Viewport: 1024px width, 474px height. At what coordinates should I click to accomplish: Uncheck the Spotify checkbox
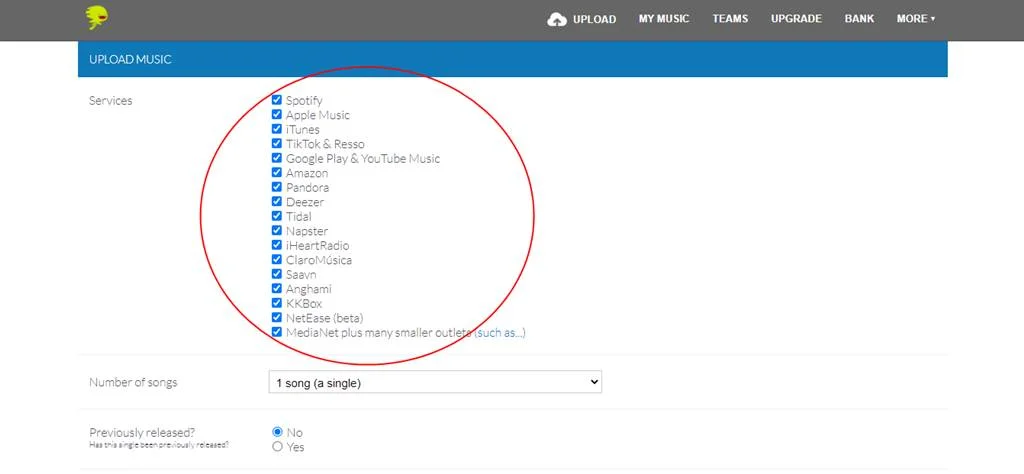point(277,100)
